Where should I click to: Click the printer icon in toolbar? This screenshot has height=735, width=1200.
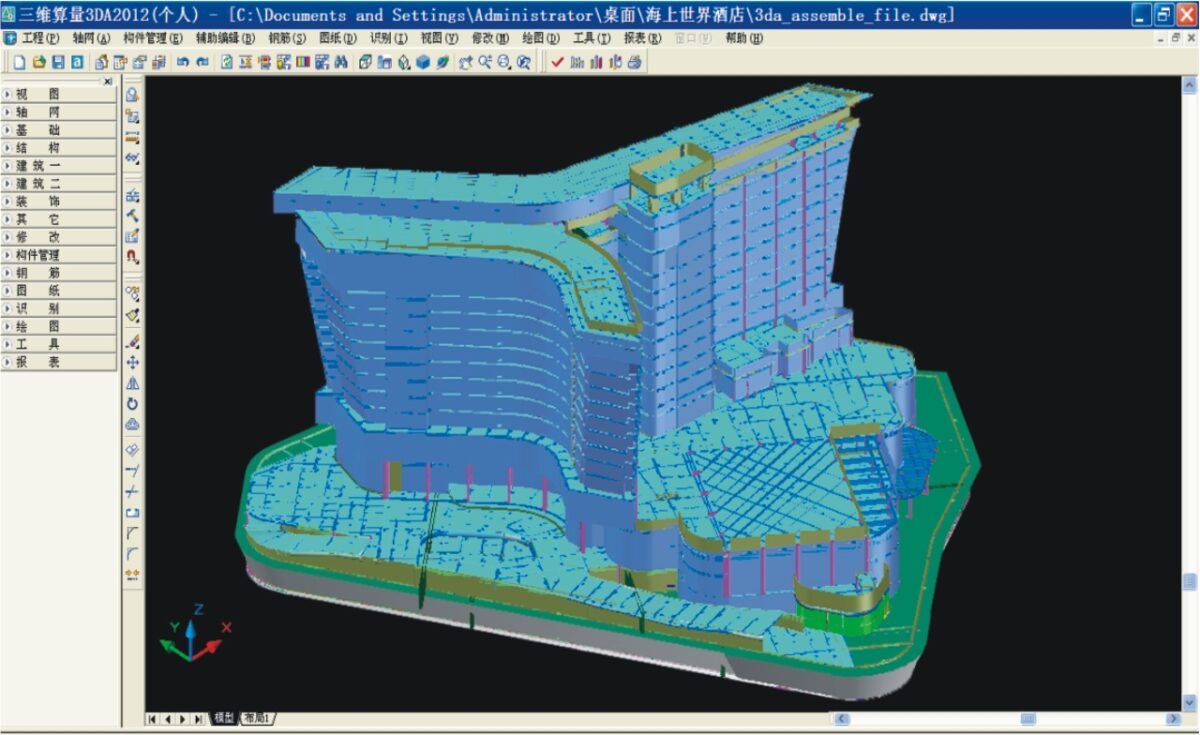tap(634, 62)
